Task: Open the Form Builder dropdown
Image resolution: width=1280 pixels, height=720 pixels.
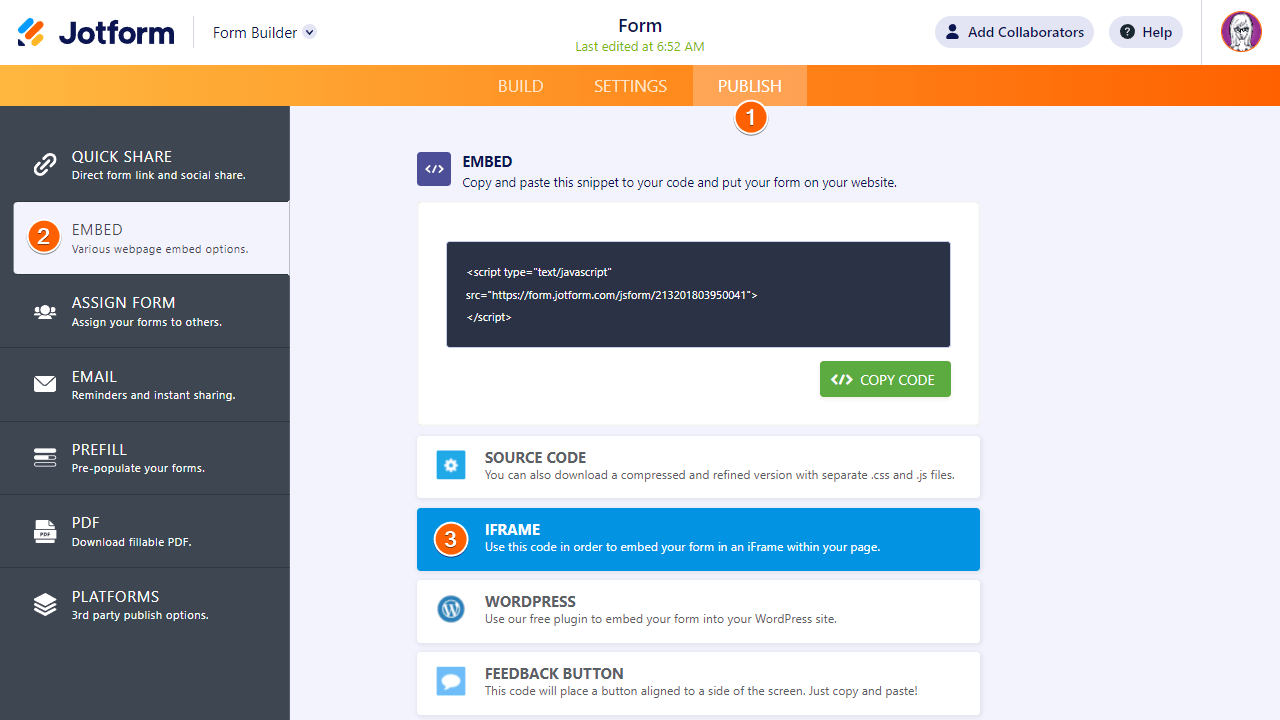Action: pyautogui.click(x=264, y=33)
